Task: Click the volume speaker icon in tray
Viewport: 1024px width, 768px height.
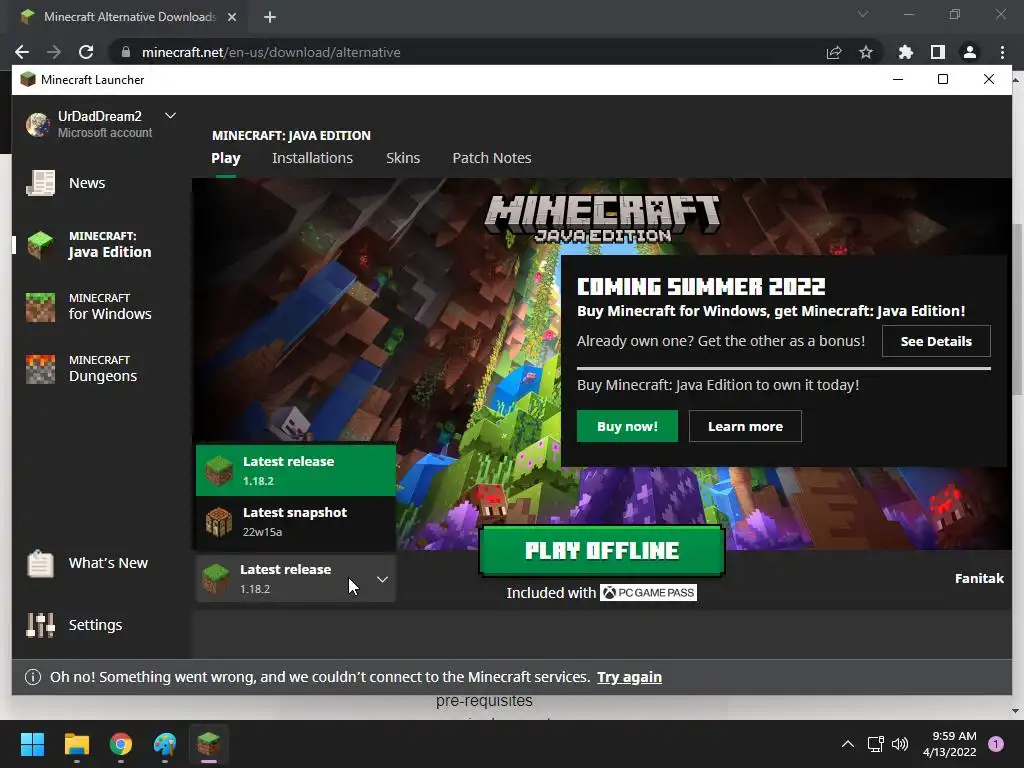Action: click(x=900, y=744)
